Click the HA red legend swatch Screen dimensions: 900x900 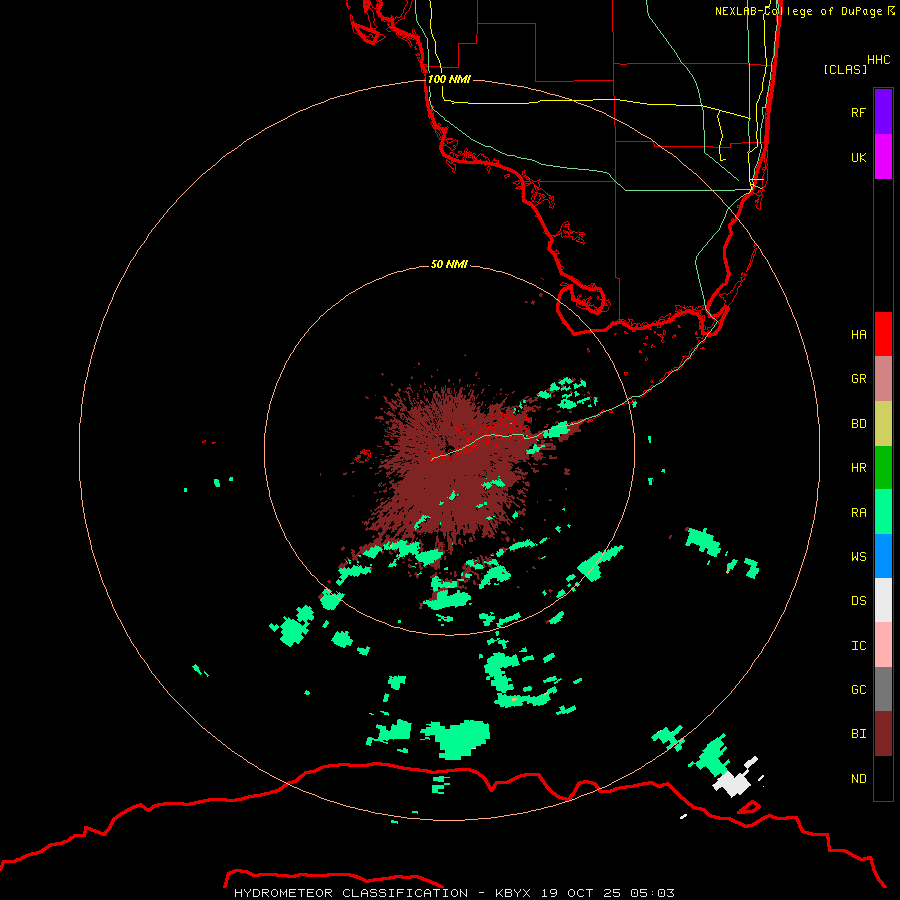pyautogui.click(x=883, y=334)
